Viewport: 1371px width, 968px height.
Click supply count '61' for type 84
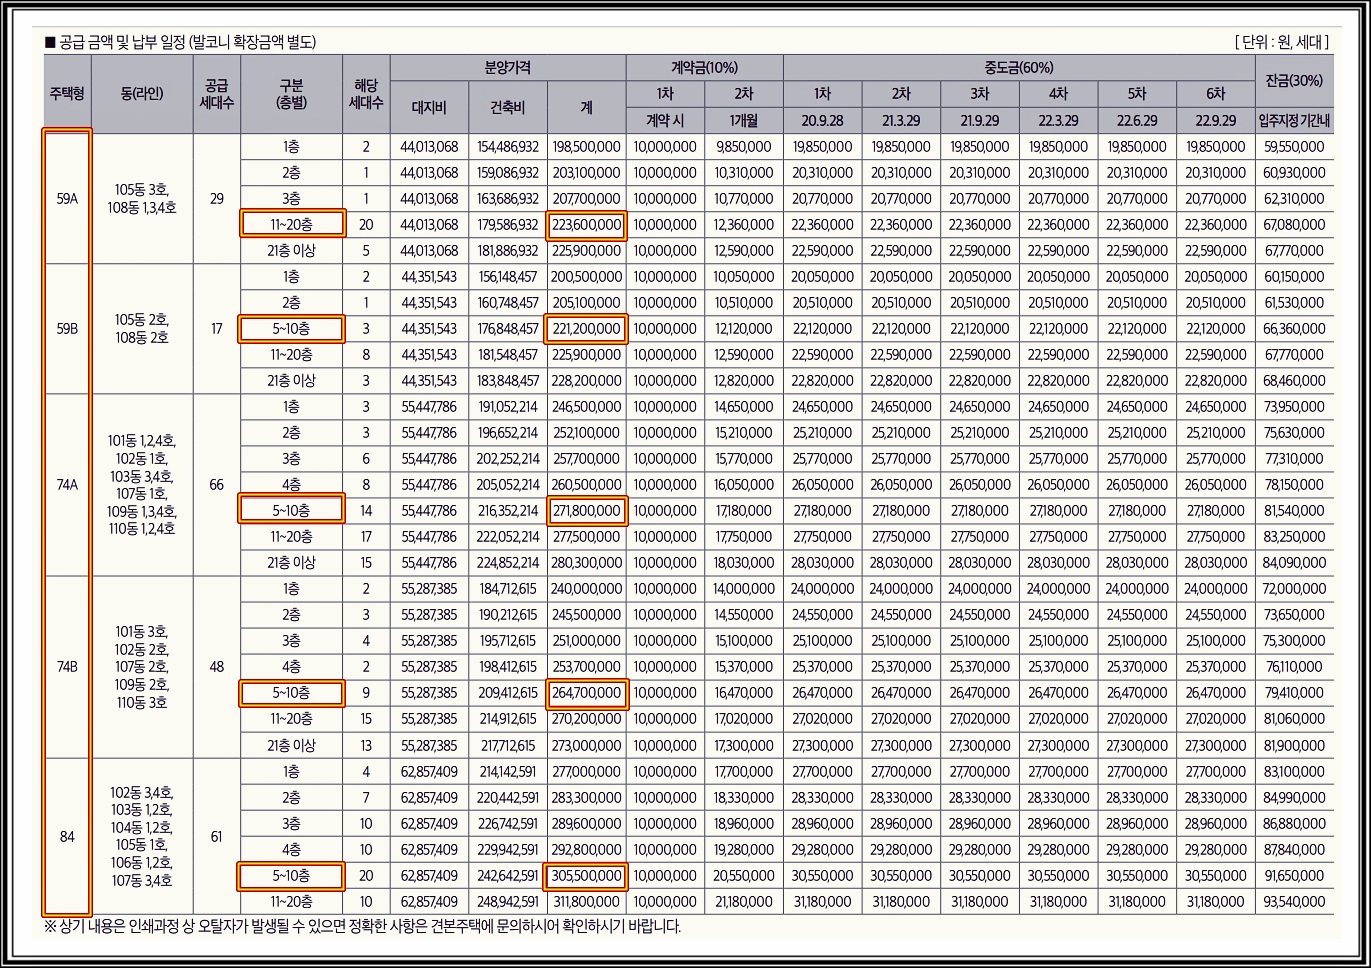coord(217,836)
